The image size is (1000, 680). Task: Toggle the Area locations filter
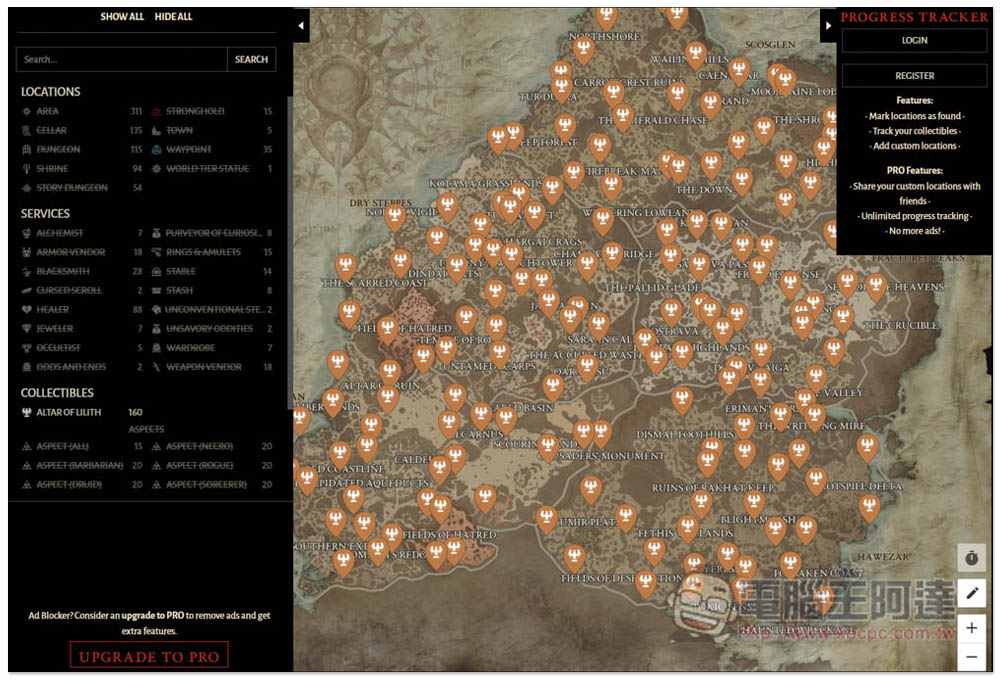[82, 111]
